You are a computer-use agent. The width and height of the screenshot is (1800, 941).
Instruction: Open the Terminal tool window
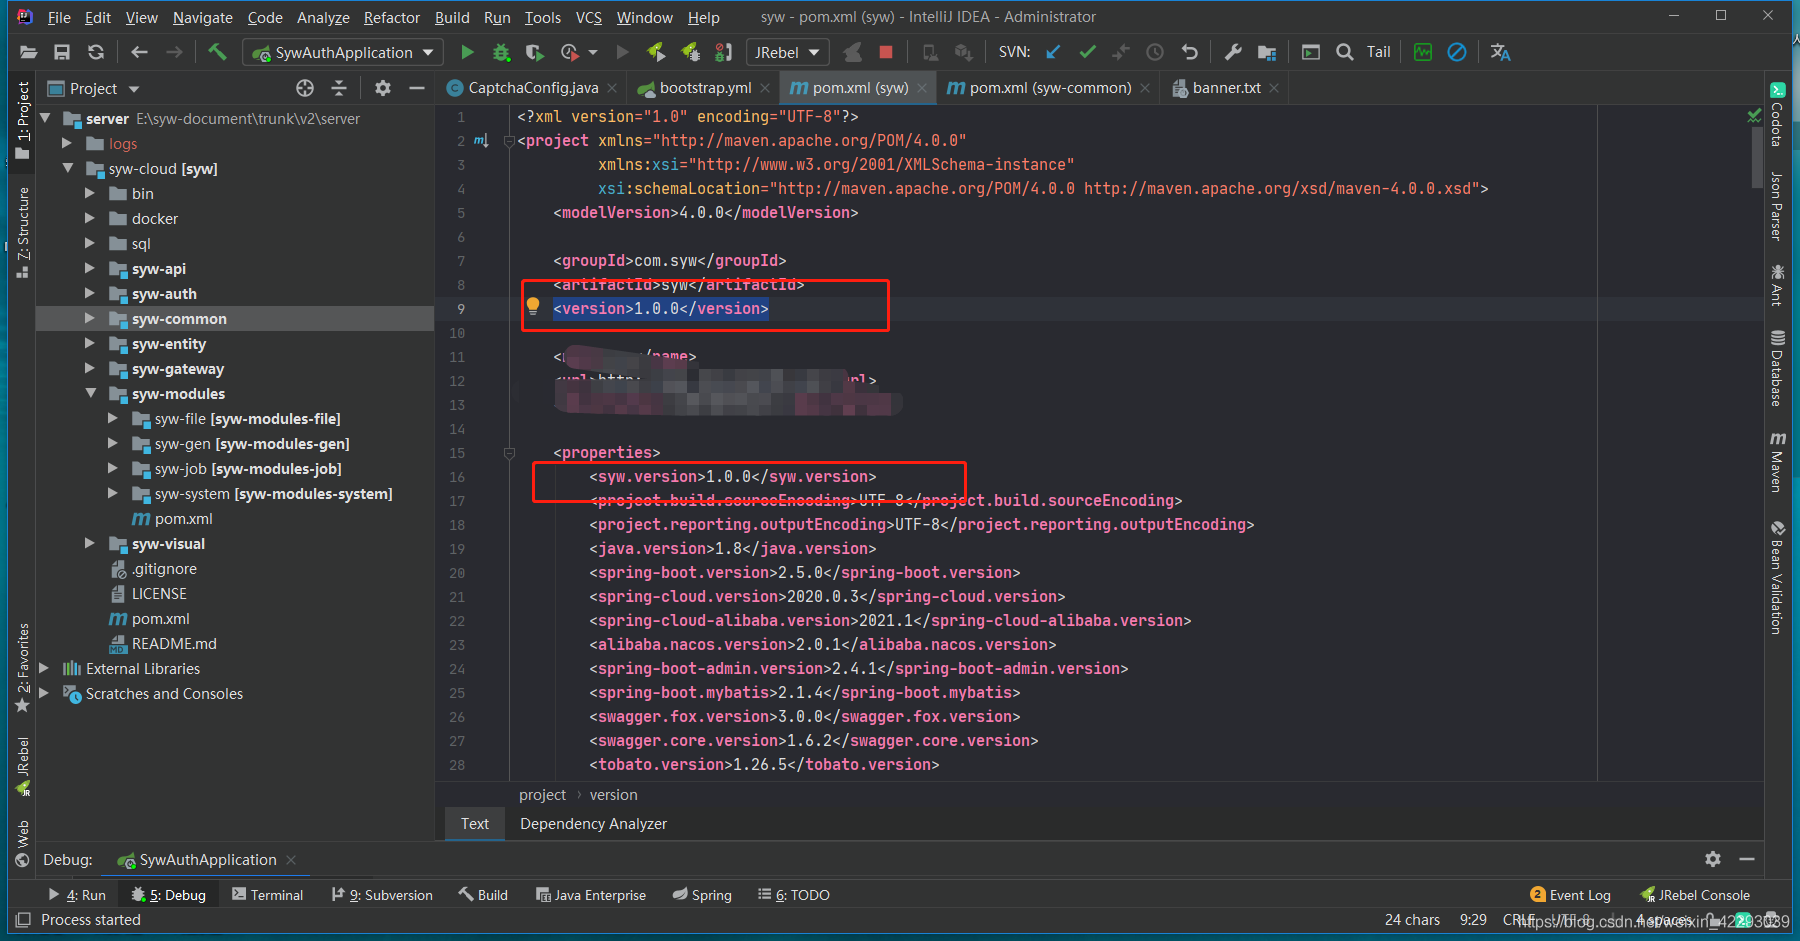click(x=267, y=895)
